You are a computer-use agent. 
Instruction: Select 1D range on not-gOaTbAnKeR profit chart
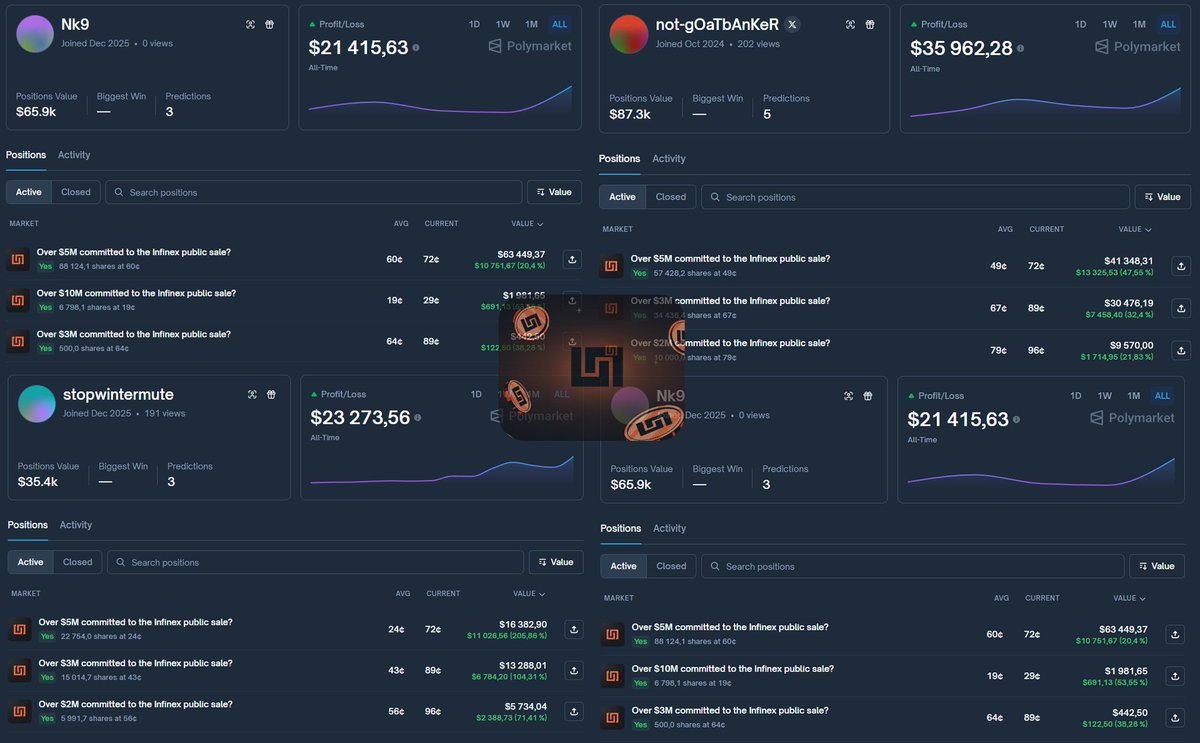[1080, 24]
